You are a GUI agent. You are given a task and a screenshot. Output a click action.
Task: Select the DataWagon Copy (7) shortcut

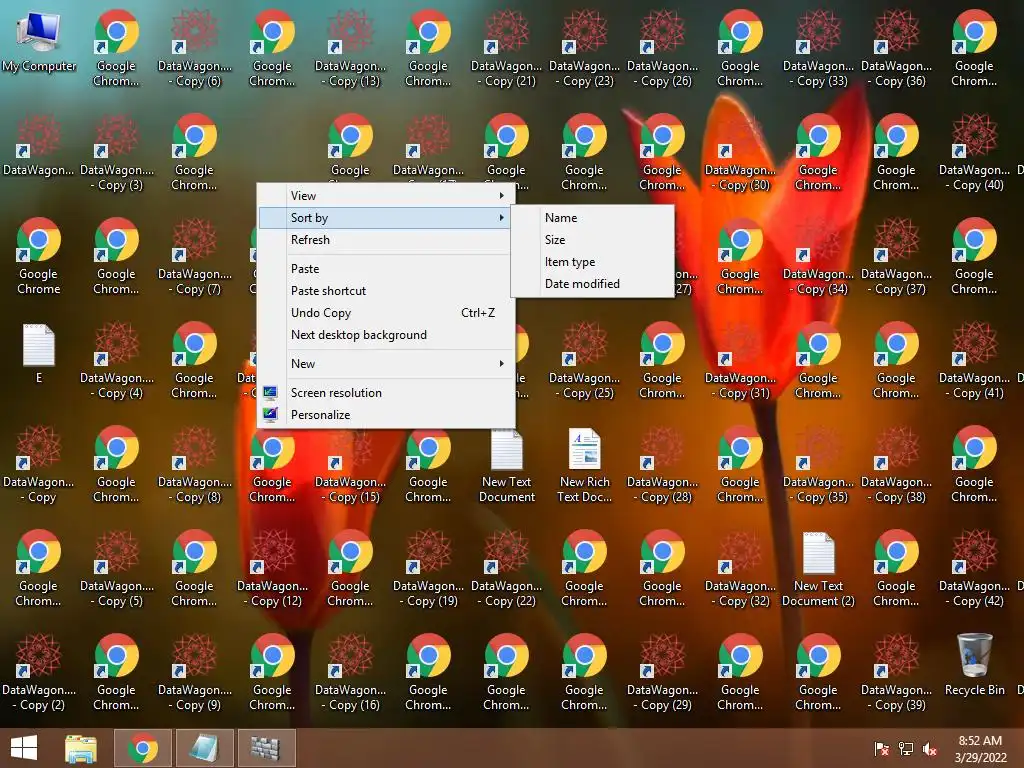(195, 257)
